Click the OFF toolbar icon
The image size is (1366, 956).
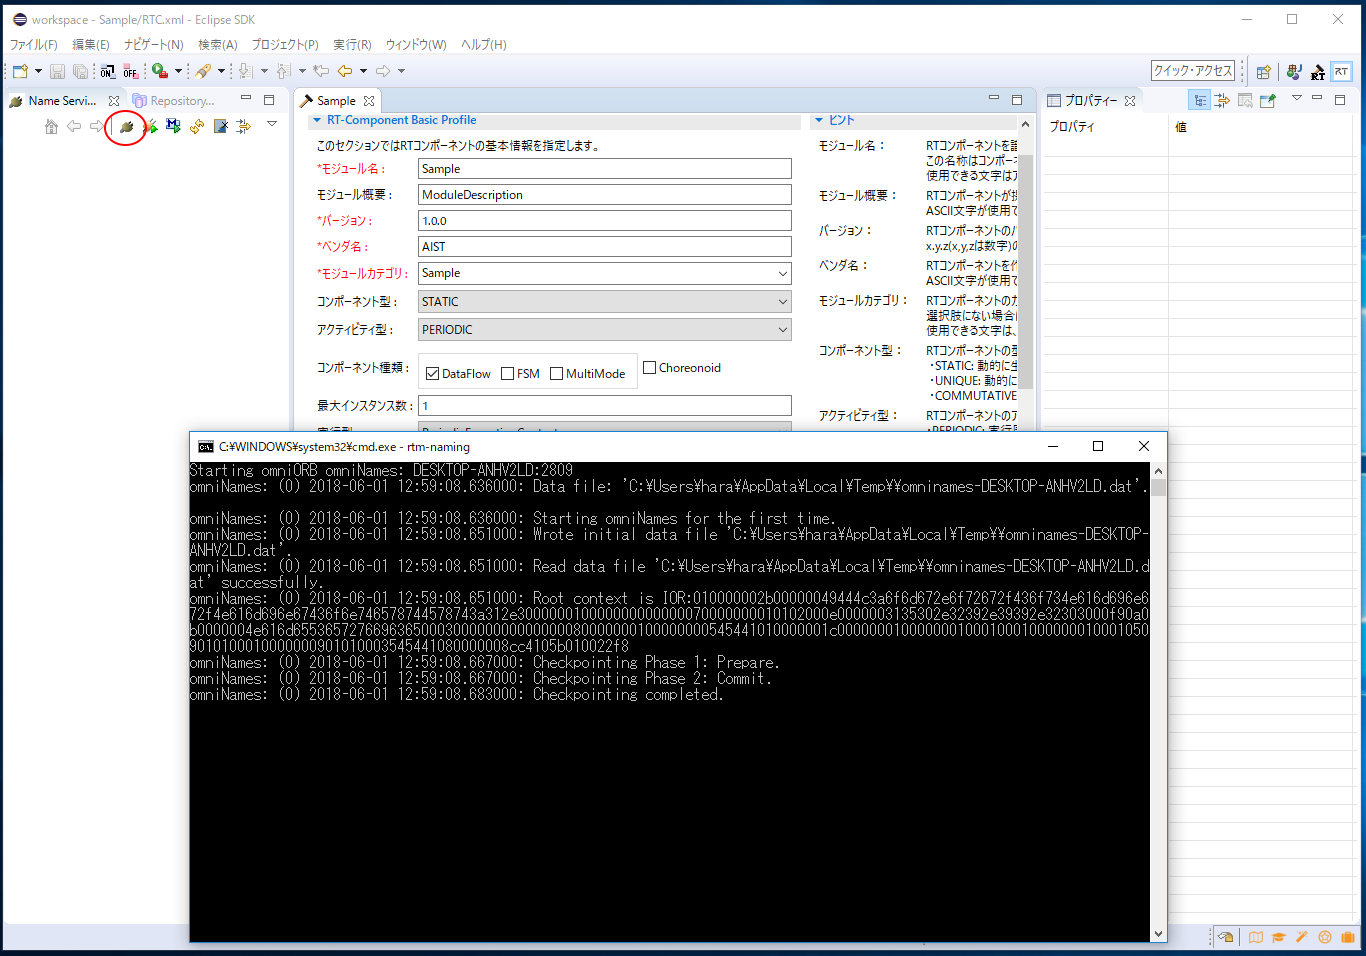pyautogui.click(x=130, y=71)
